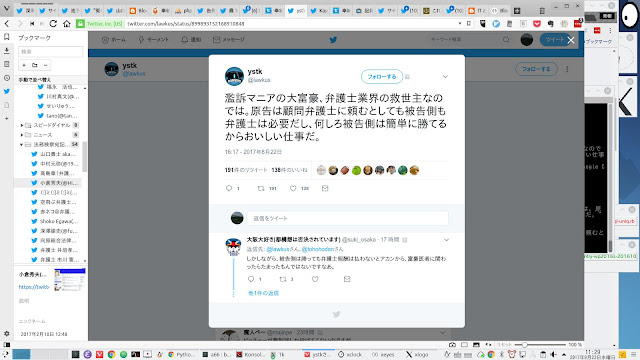Create a new bookmark folder
The height and width of the screenshot is (360, 640).
pyautogui.click(x=35, y=65)
